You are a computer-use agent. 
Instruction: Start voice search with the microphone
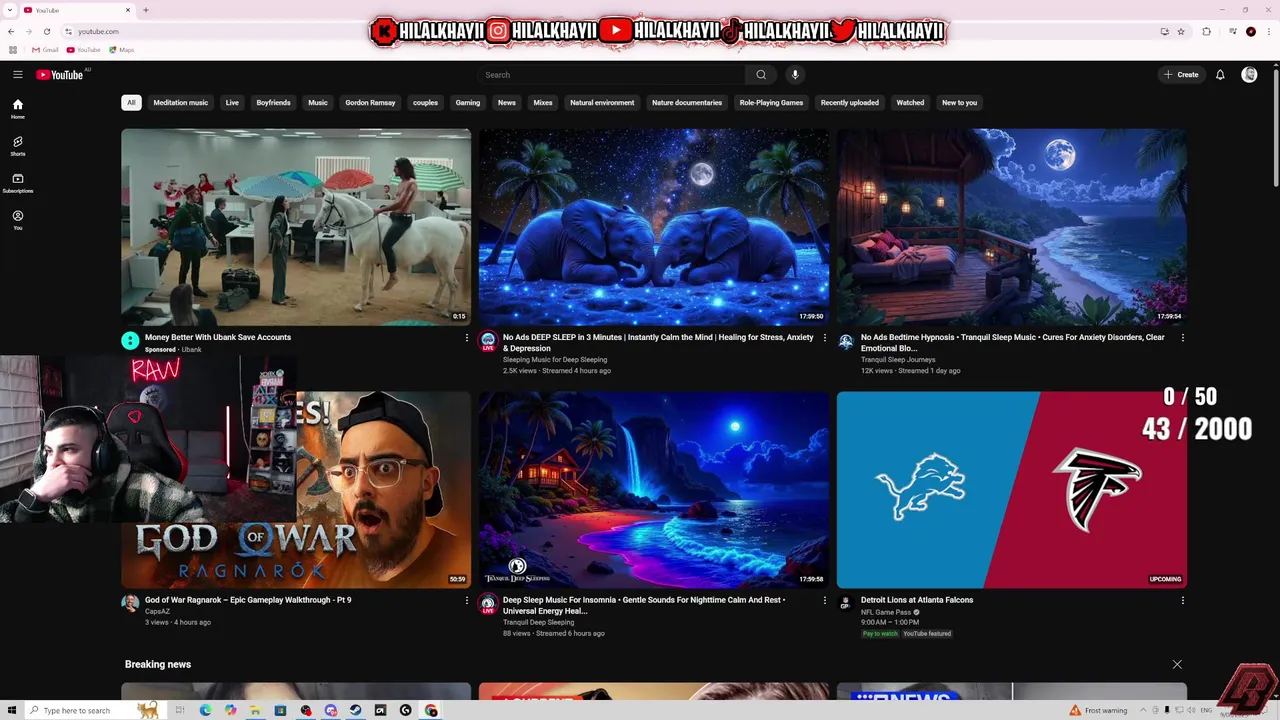coord(795,75)
